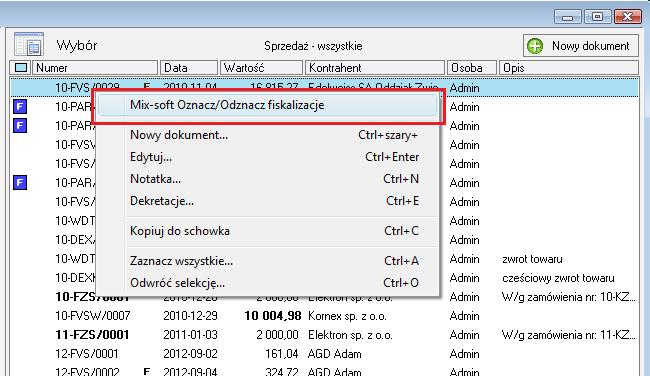This screenshot has height=376, width=650.
Task: Click document number 10-FVSW/0007
Action: [x=93, y=316]
